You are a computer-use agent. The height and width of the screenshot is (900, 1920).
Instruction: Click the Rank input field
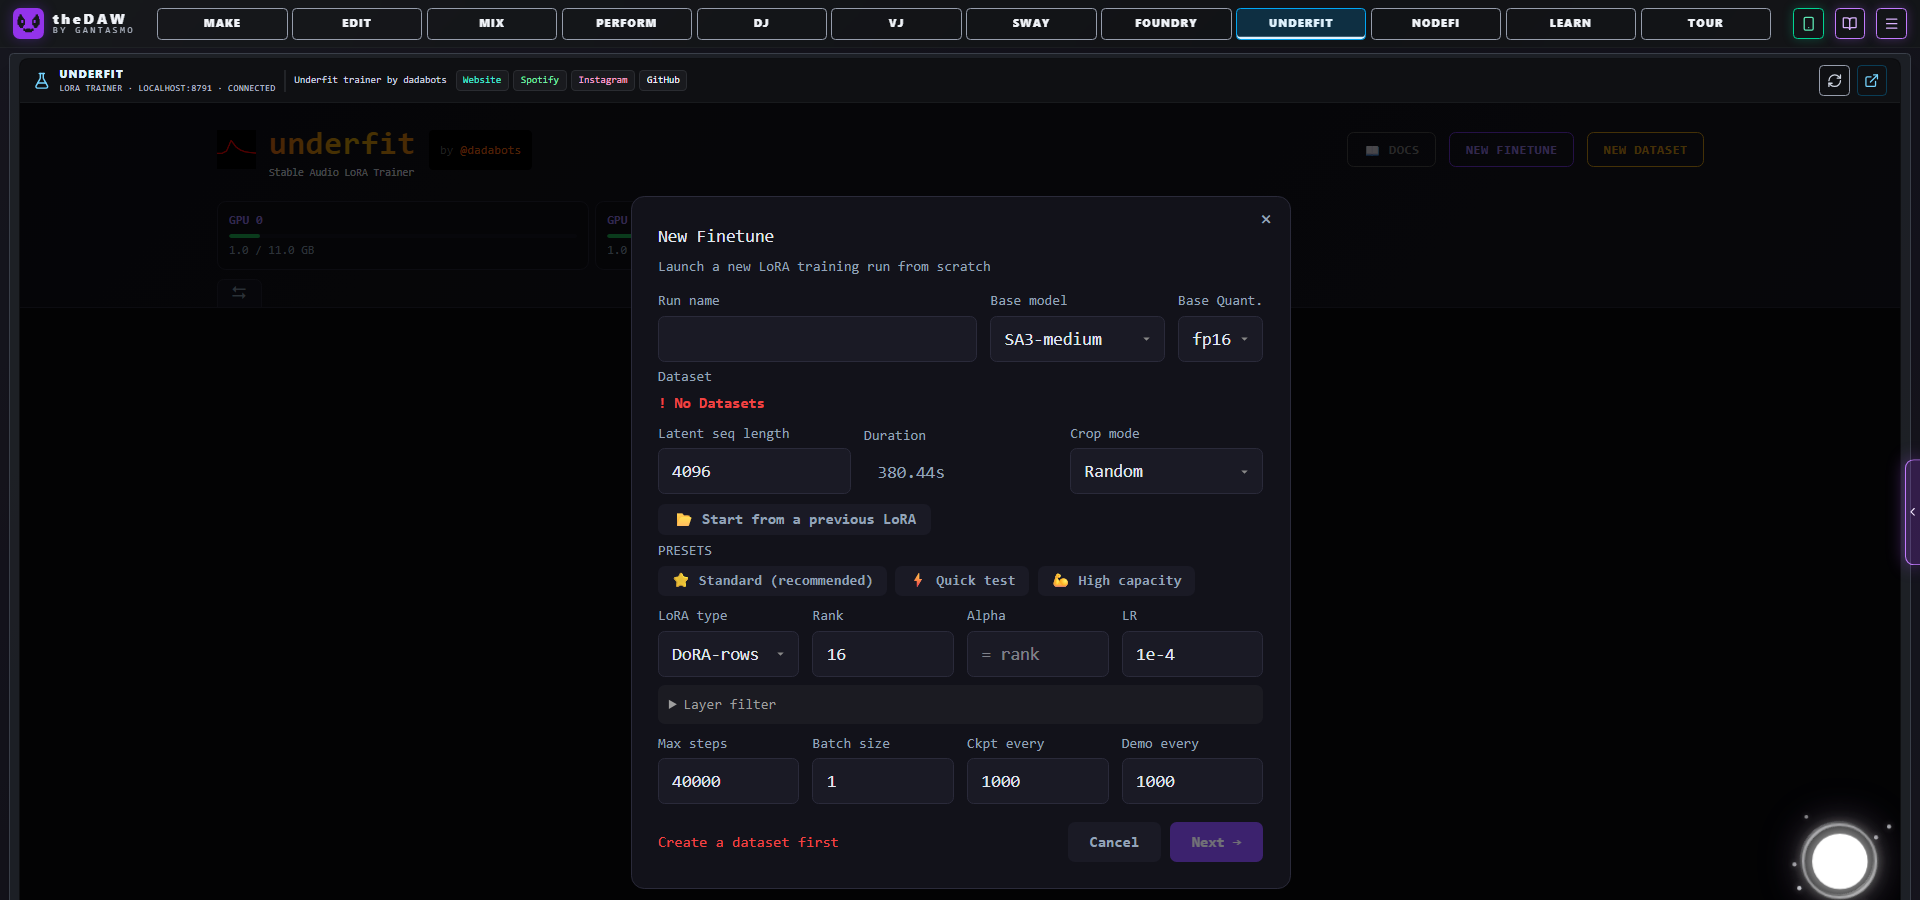point(883,654)
